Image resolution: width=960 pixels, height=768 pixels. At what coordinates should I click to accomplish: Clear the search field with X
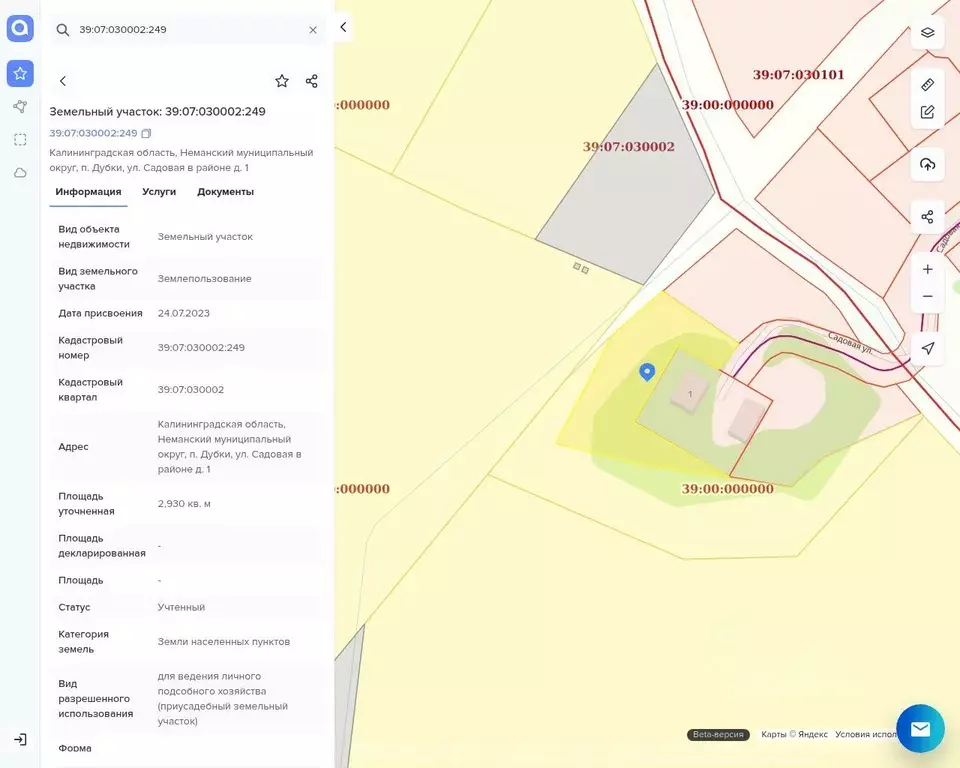[313, 30]
